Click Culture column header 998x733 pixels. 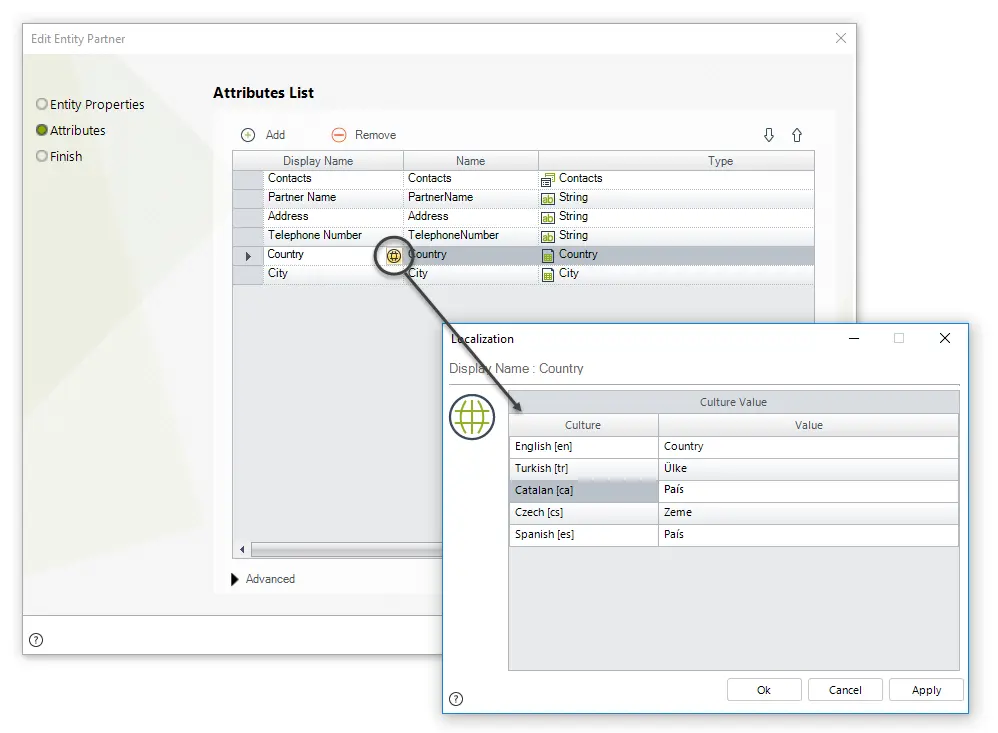tap(583, 425)
